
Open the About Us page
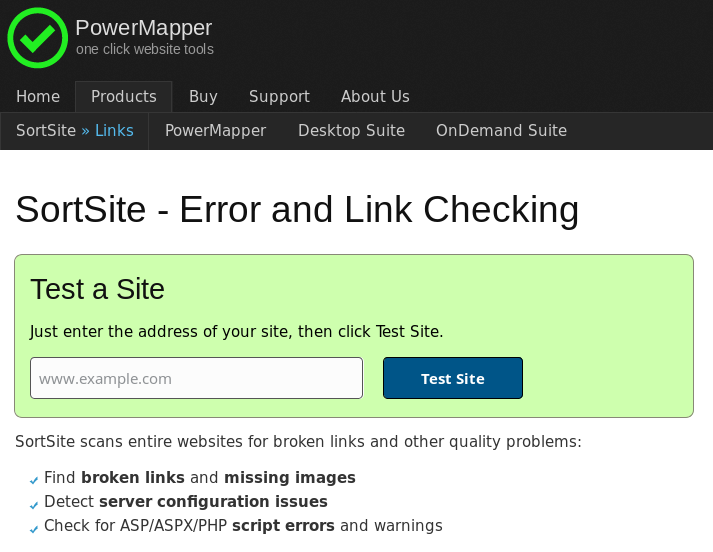[375, 96]
